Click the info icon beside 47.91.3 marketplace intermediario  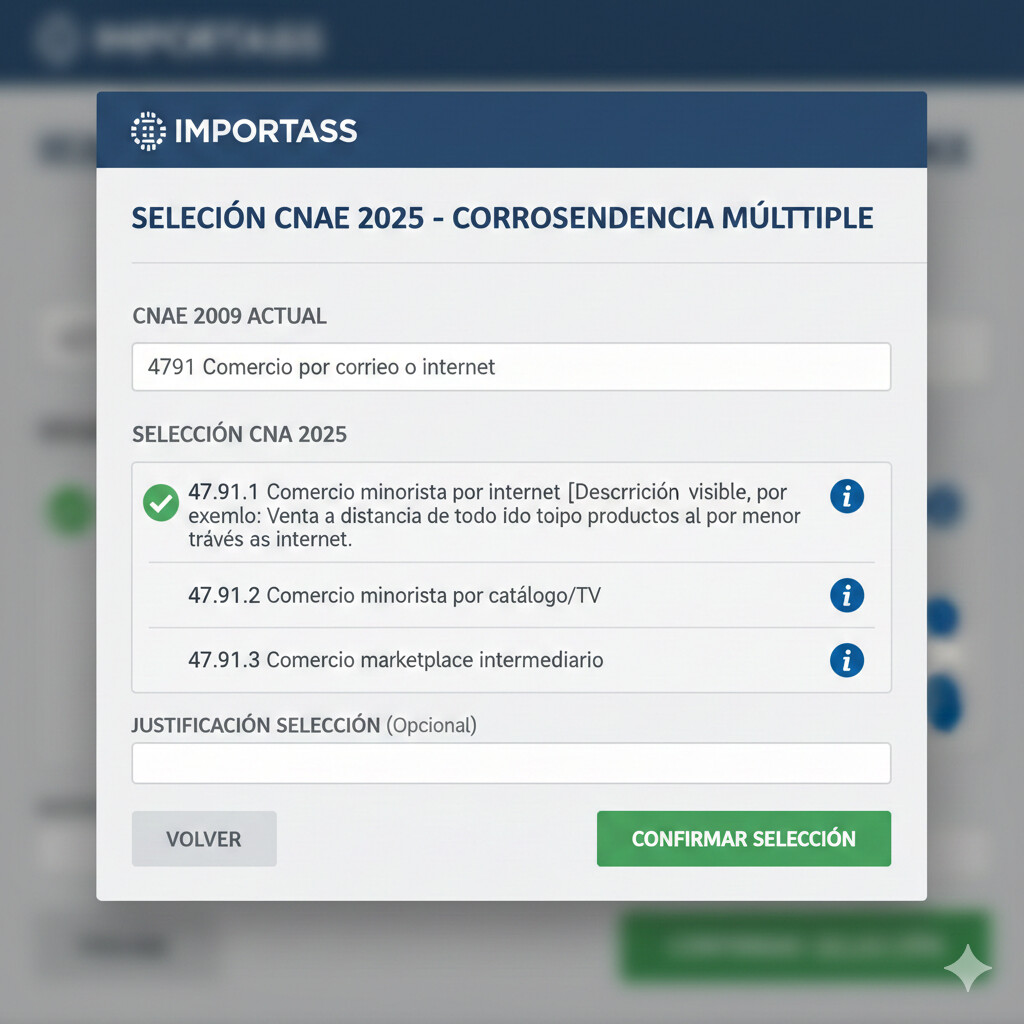tap(846, 660)
